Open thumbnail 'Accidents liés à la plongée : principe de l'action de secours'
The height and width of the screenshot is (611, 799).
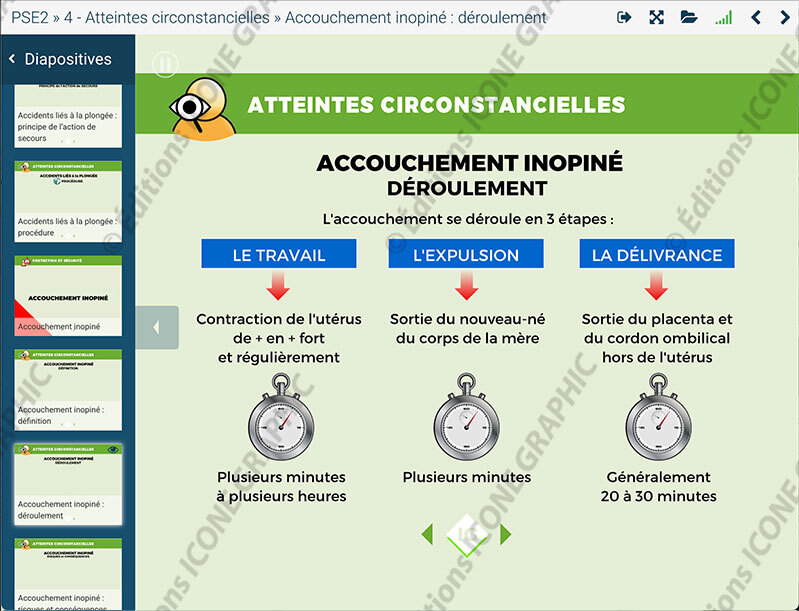pos(68,116)
